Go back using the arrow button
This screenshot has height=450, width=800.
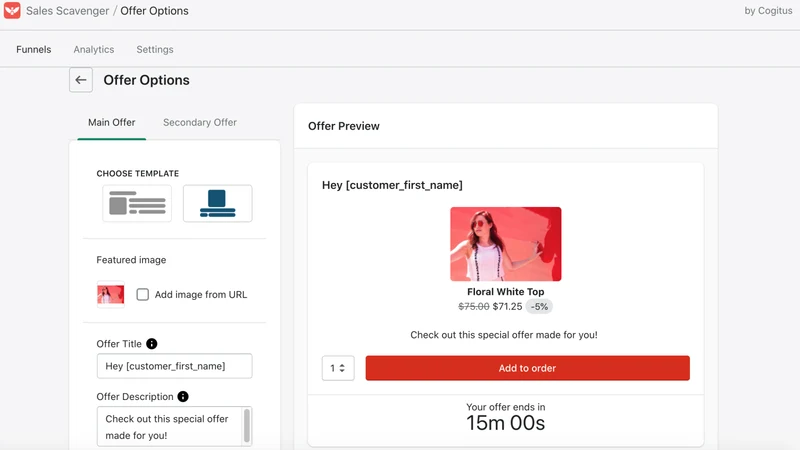pos(81,80)
